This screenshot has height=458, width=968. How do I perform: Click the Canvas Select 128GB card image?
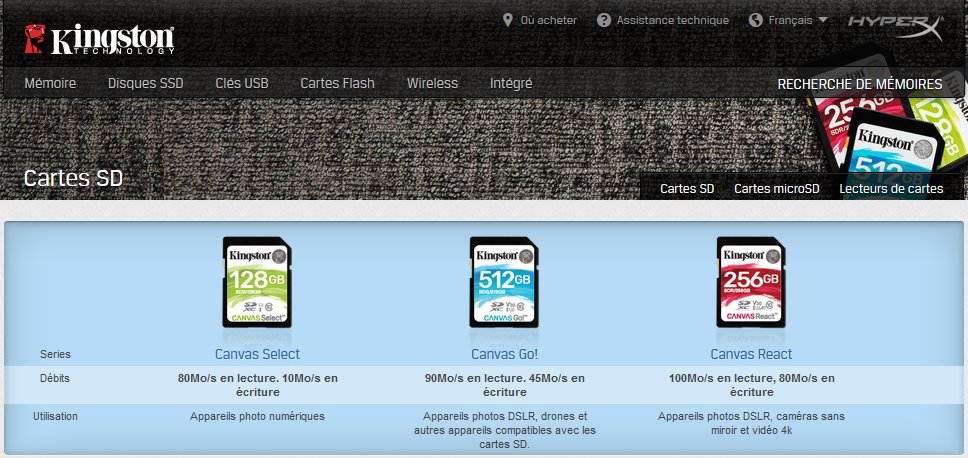(257, 283)
